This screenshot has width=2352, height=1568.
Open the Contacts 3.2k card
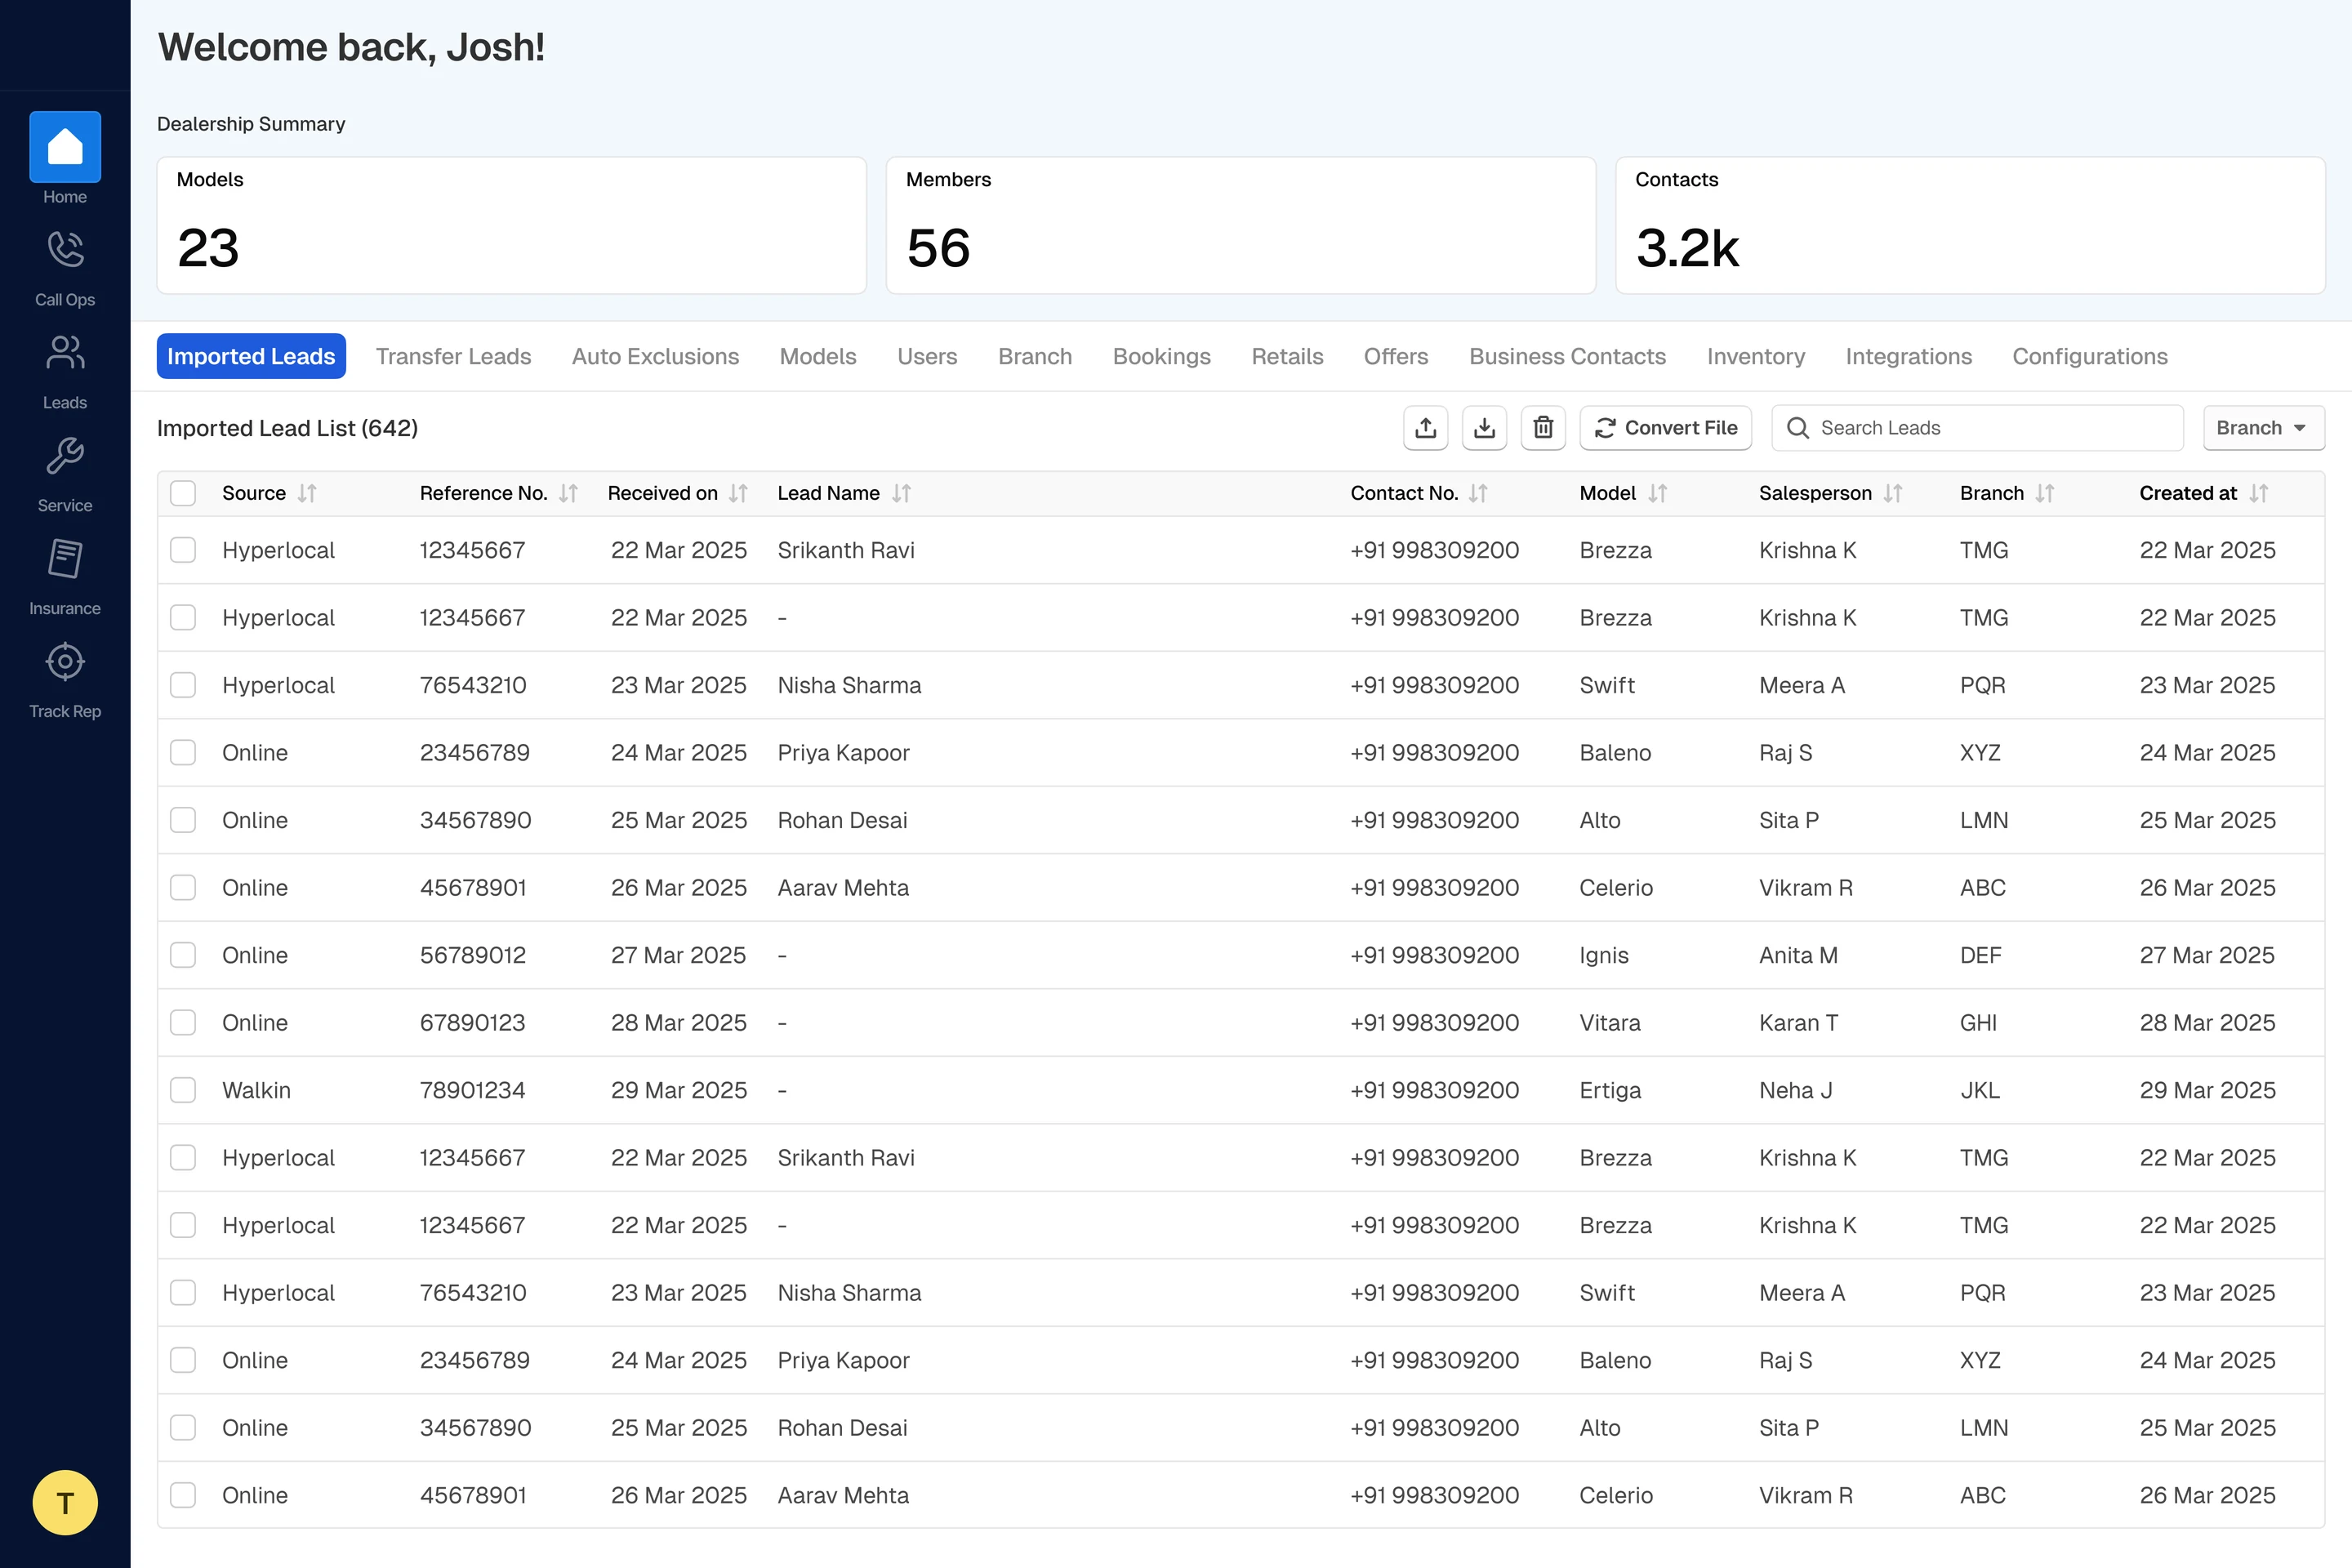point(1969,225)
